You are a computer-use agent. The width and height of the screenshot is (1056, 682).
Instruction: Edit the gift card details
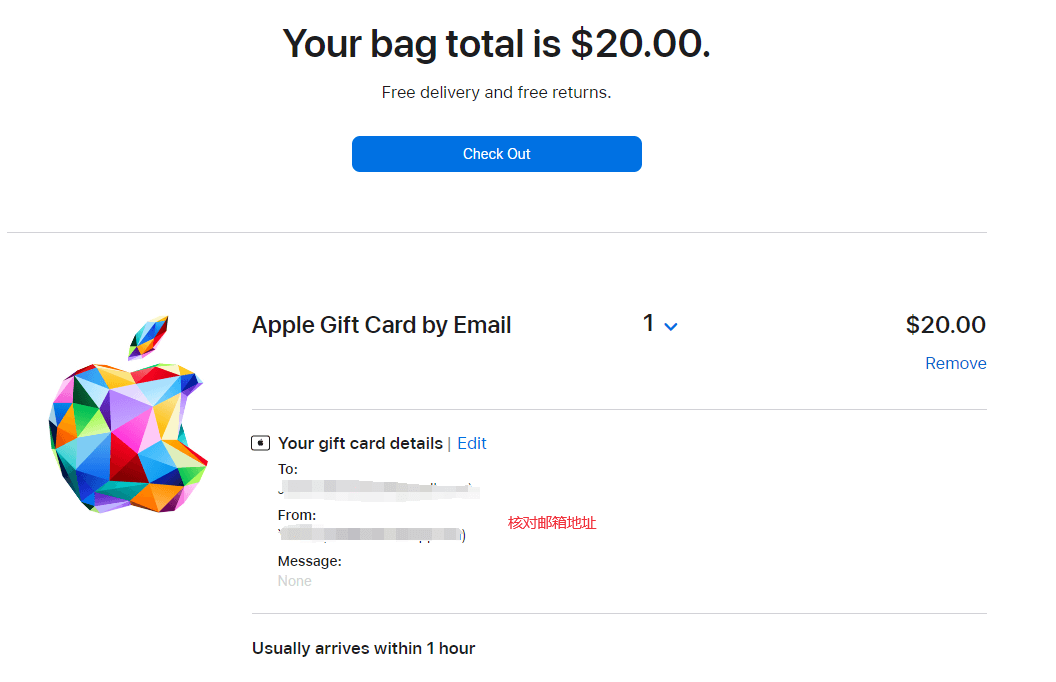[471, 443]
